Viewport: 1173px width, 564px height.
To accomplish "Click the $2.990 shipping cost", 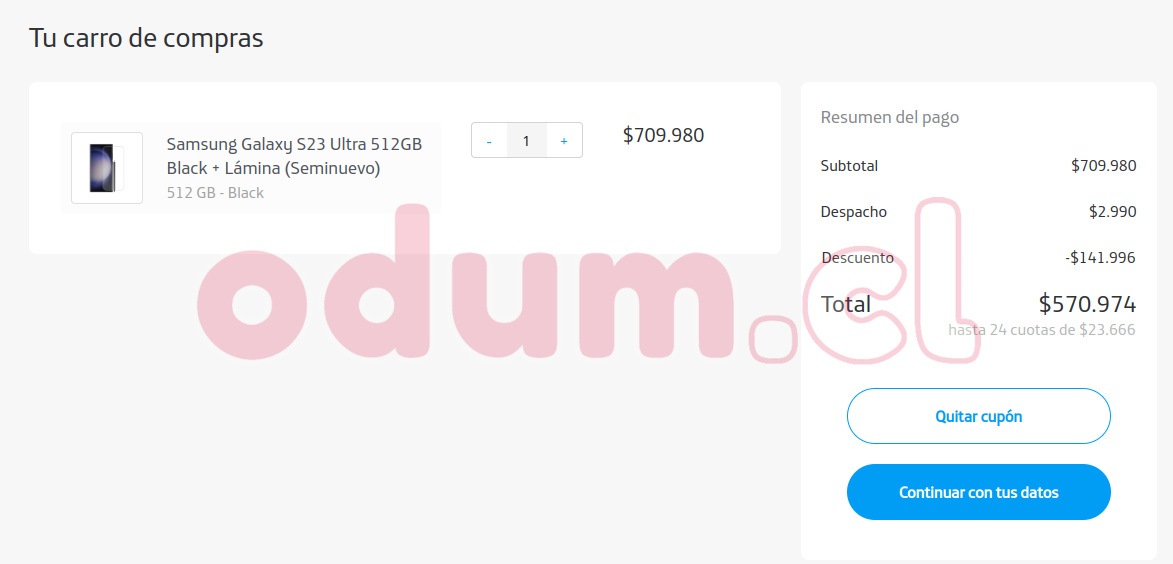I will (1112, 212).
